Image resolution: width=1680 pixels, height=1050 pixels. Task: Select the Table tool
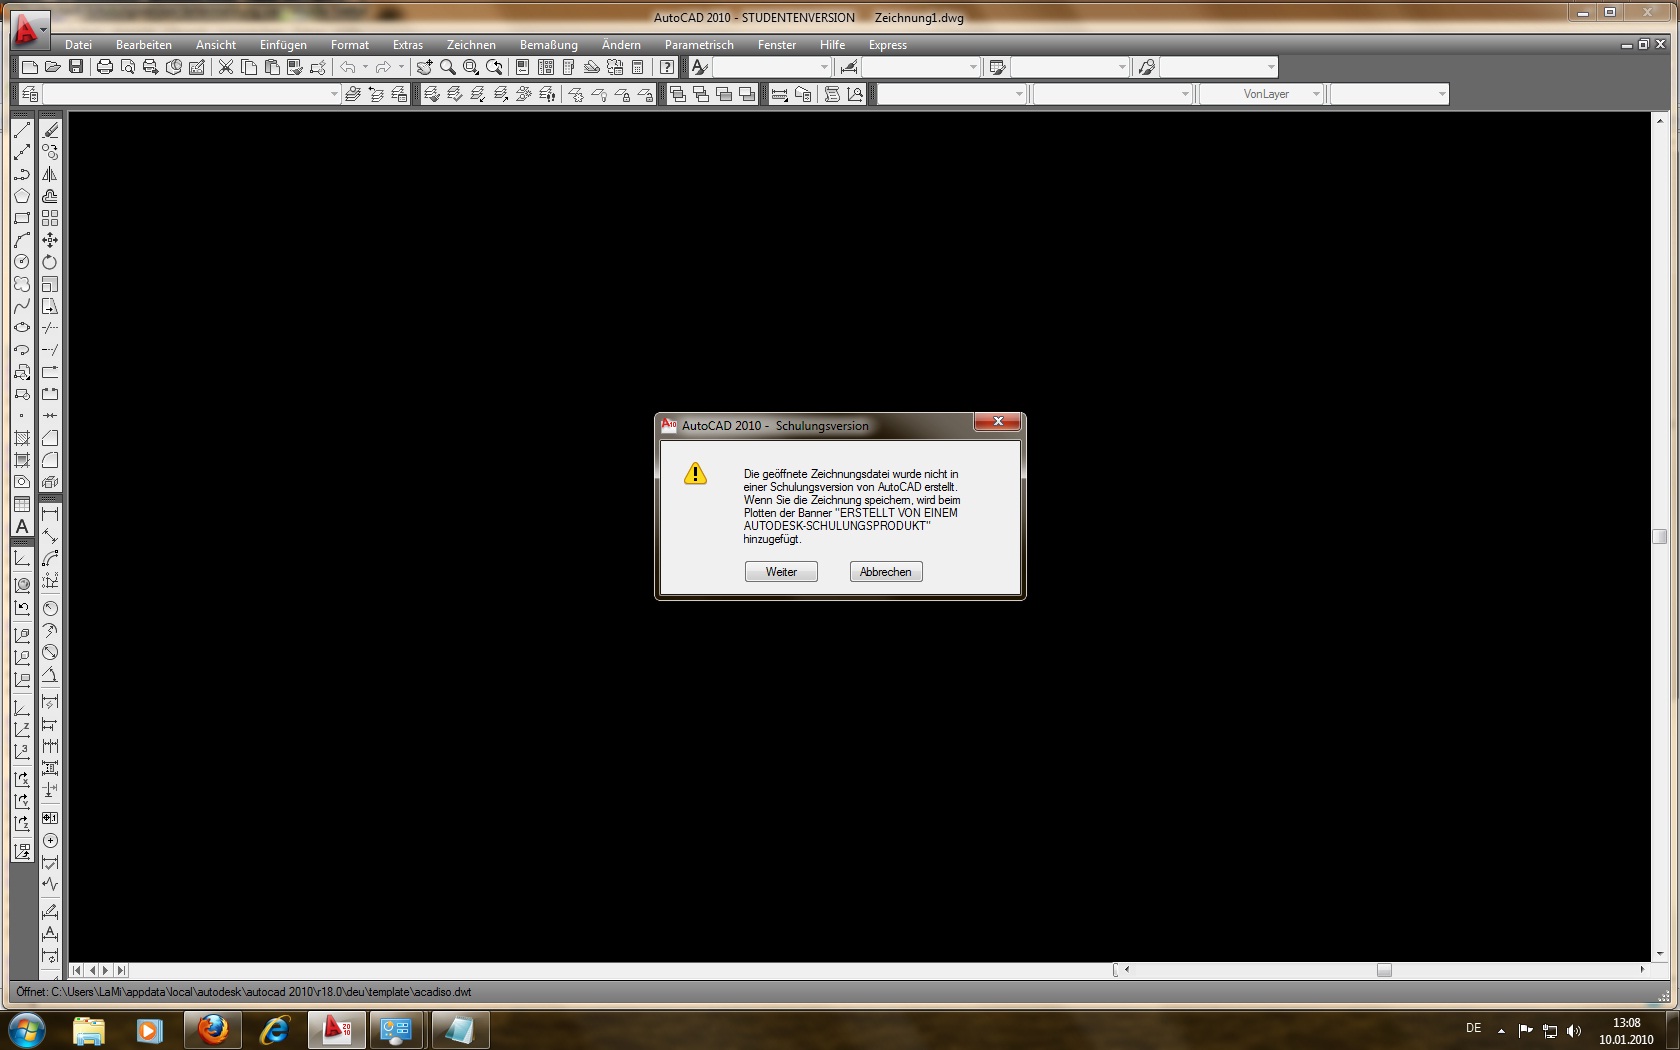pyautogui.click(x=22, y=504)
